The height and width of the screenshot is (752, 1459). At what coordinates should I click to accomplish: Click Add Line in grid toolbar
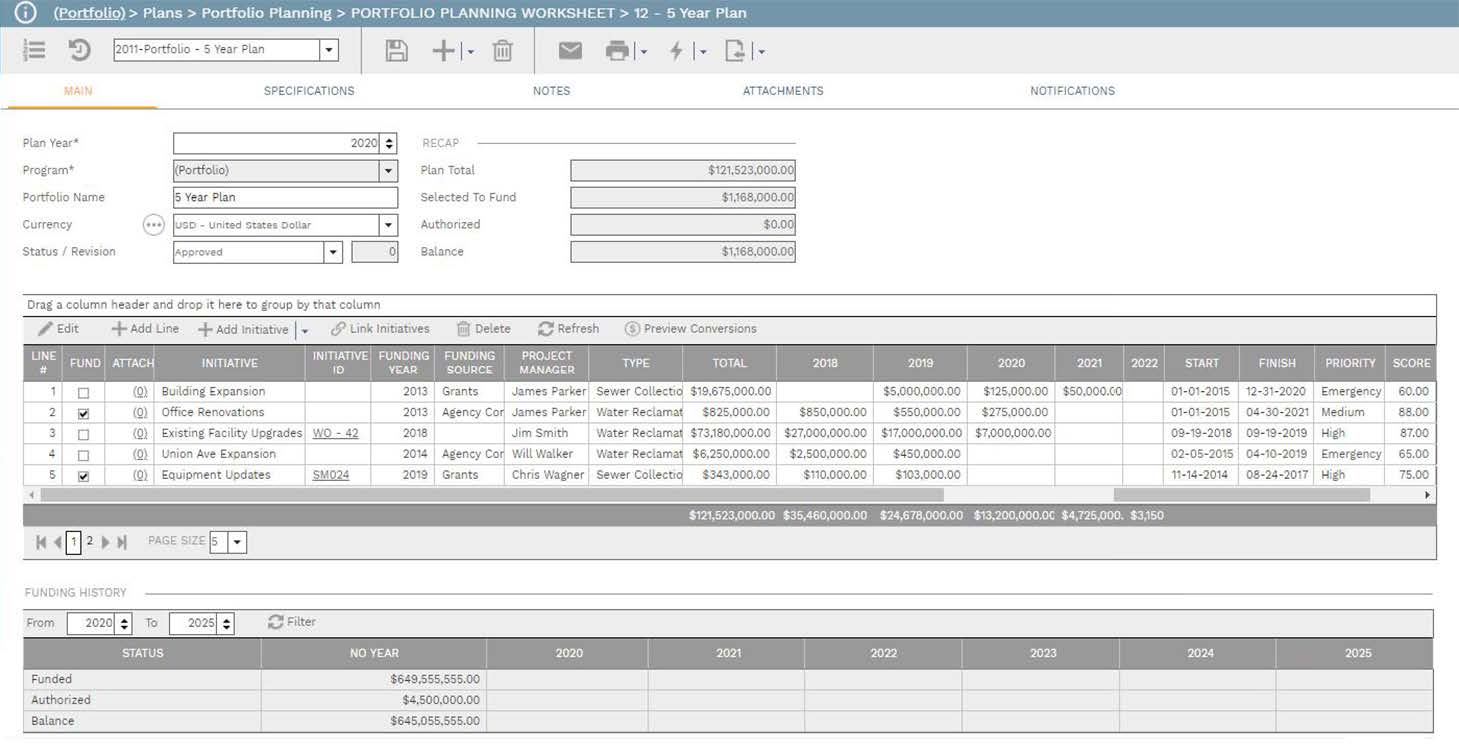145,329
